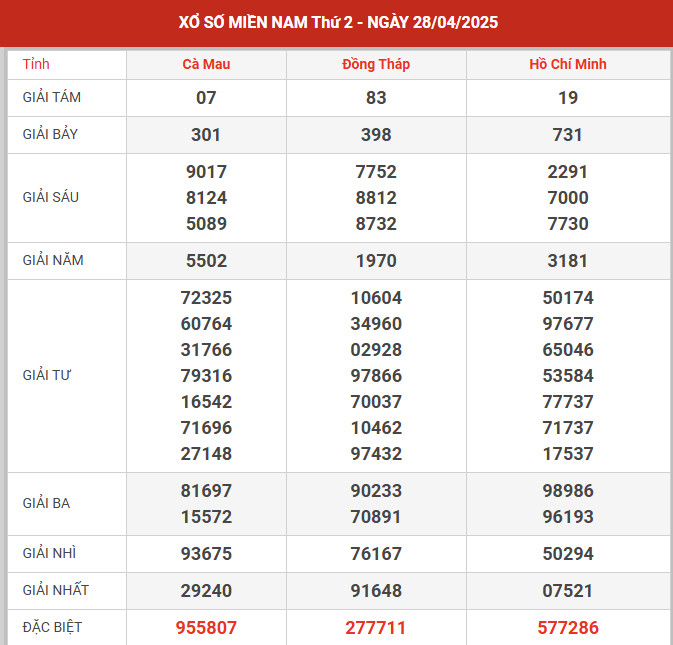This screenshot has height=645, width=673.
Task: Click fourth prize number 31766
Action: click(x=206, y=350)
